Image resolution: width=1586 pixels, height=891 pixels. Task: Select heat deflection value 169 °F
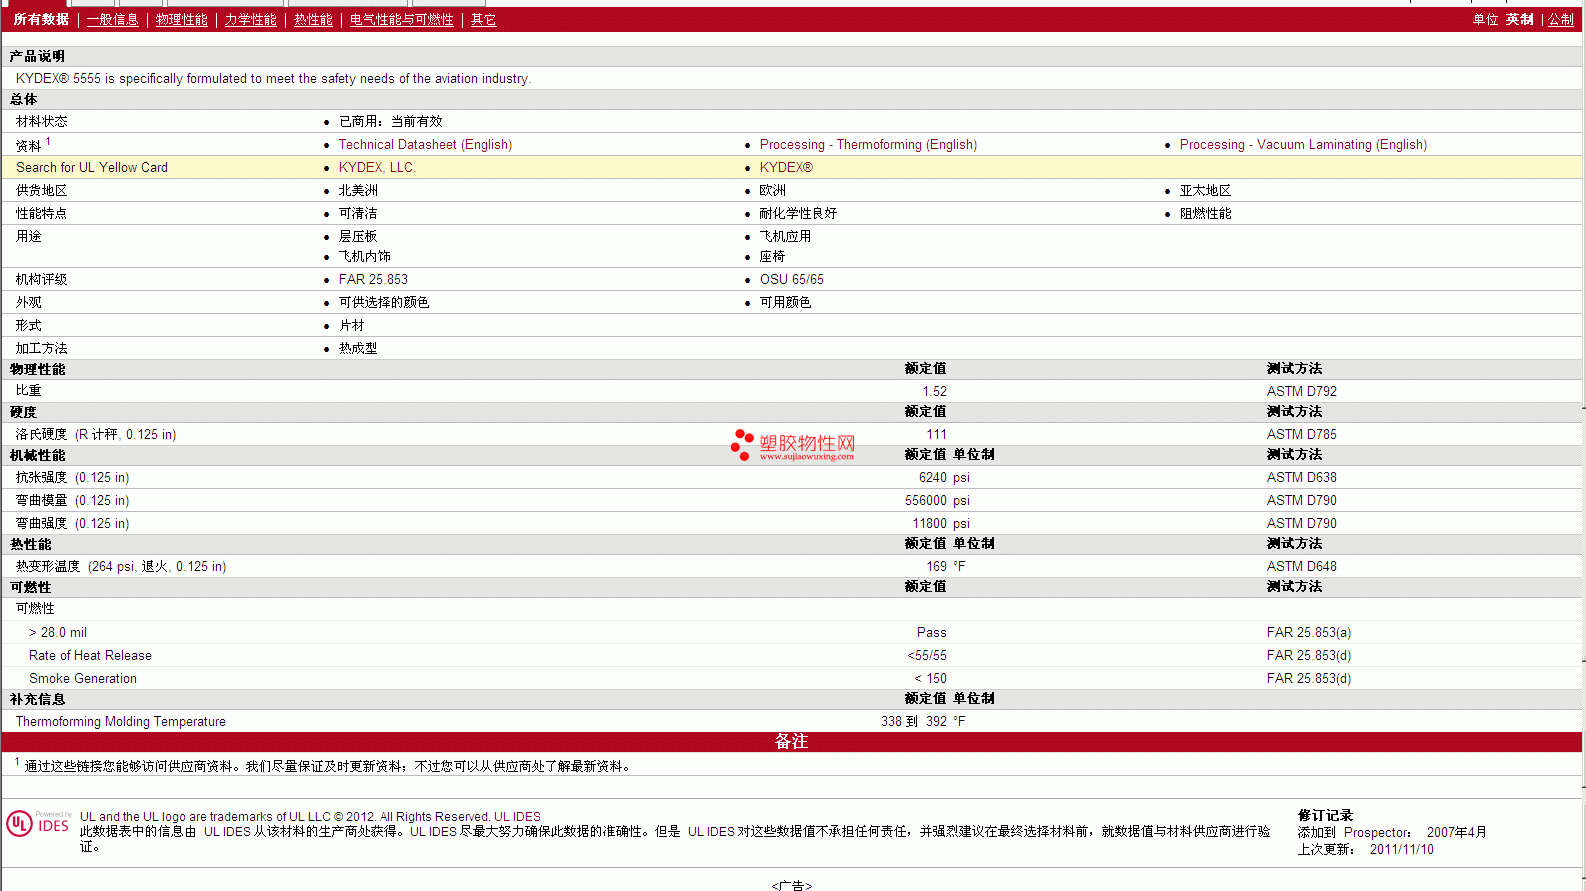[946, 566]
